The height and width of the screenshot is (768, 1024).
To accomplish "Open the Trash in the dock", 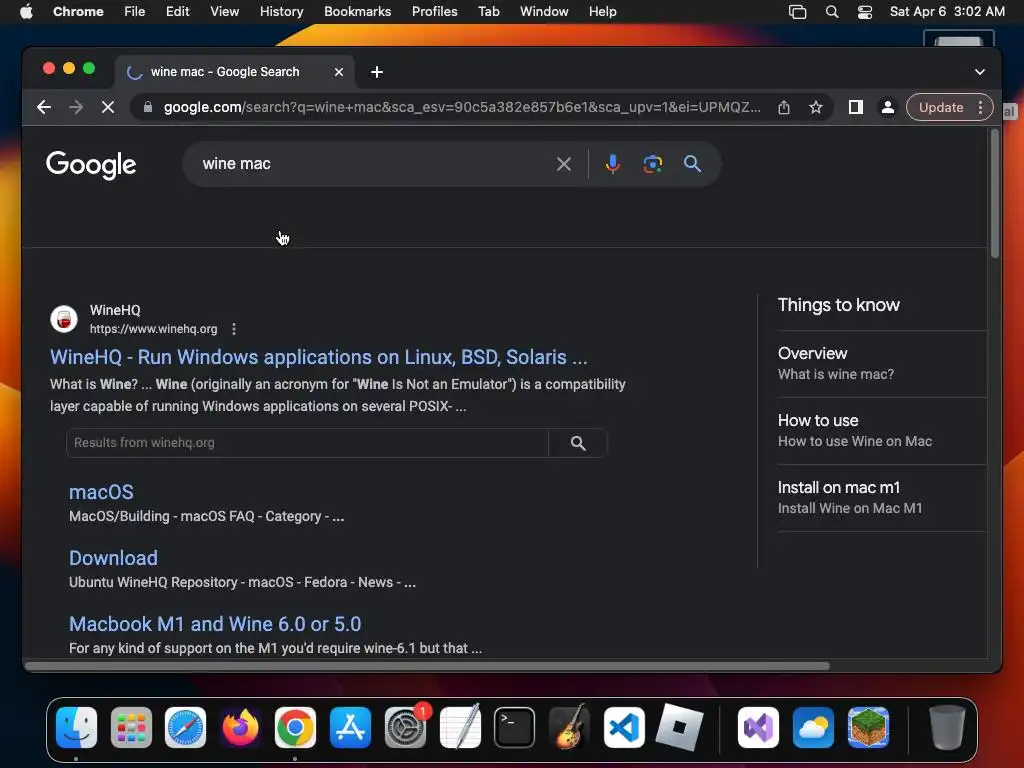I will tap(947, 727).
